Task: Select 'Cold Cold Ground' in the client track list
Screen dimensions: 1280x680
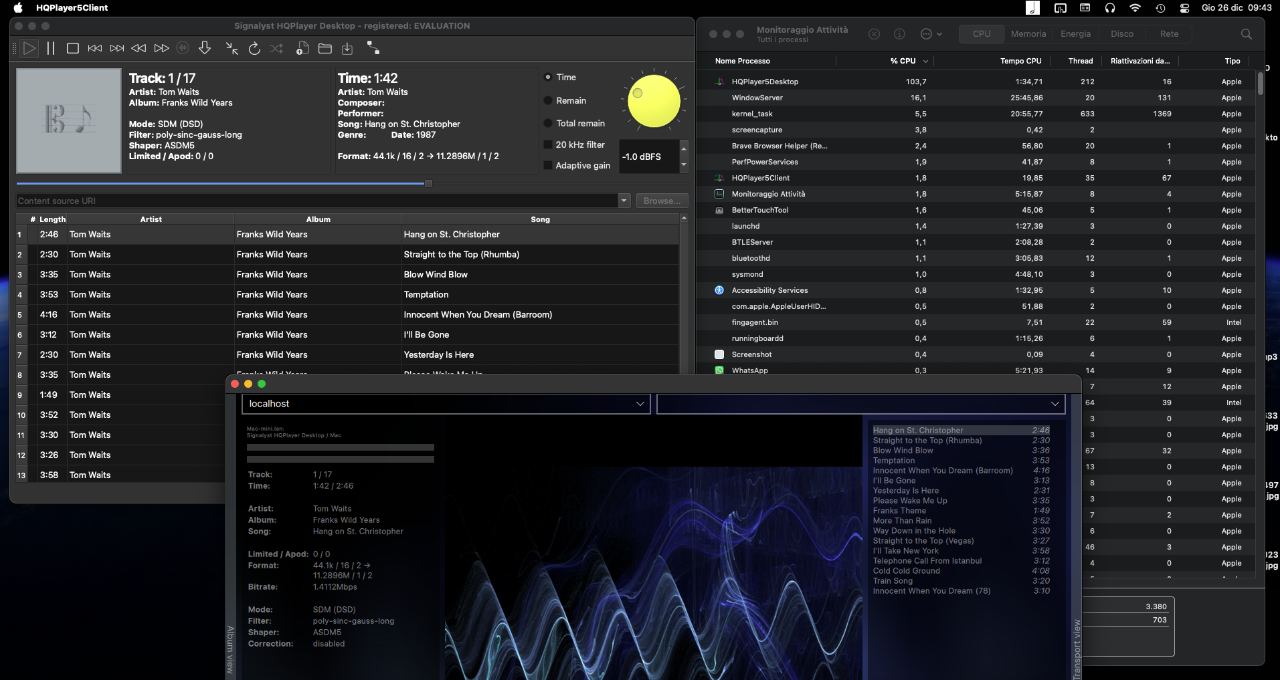Action: click(961, 571)
